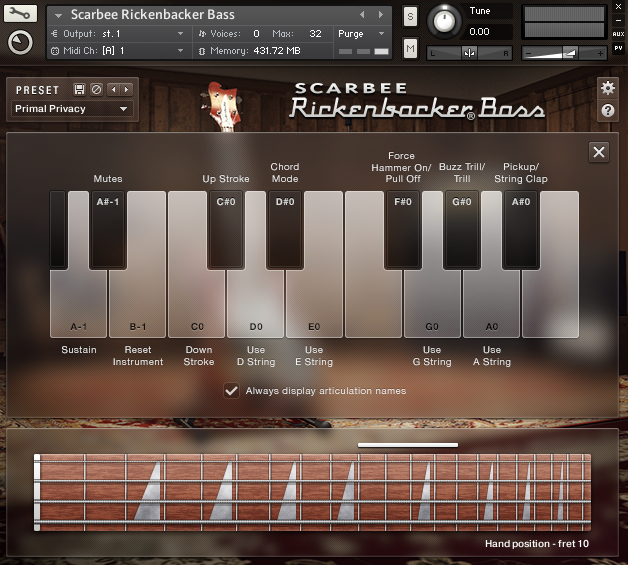Click the Max voices value 32

[315, 34]
